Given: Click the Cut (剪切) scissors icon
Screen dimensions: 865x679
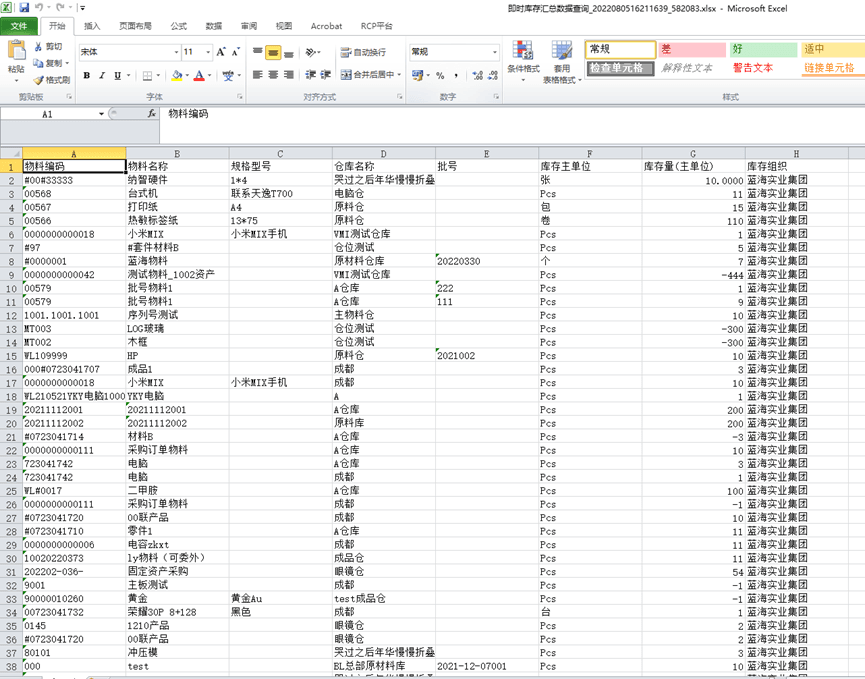Looking at the screenshot, I should click(x=39, y=47).
